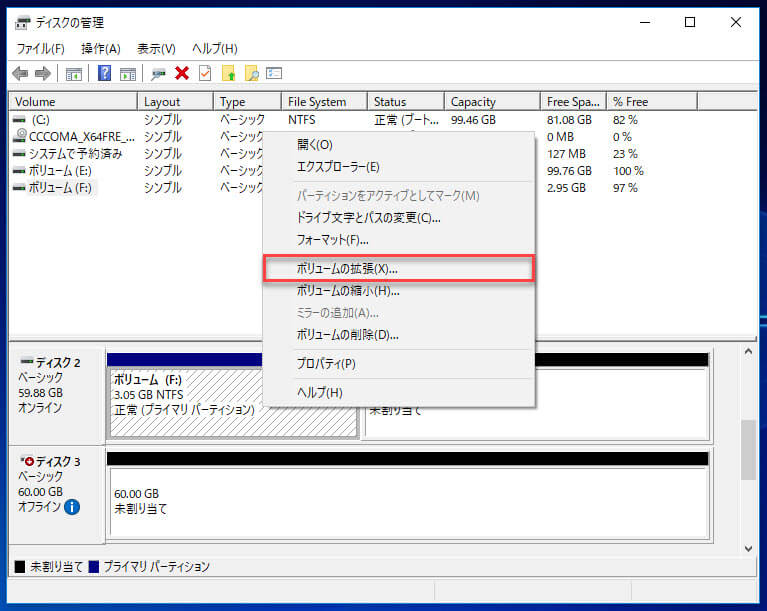Image resolution: width=767 pixels, height=611 pixels.
Task: Sort by the Capacity column header
Action: click(x=473, y=101)
